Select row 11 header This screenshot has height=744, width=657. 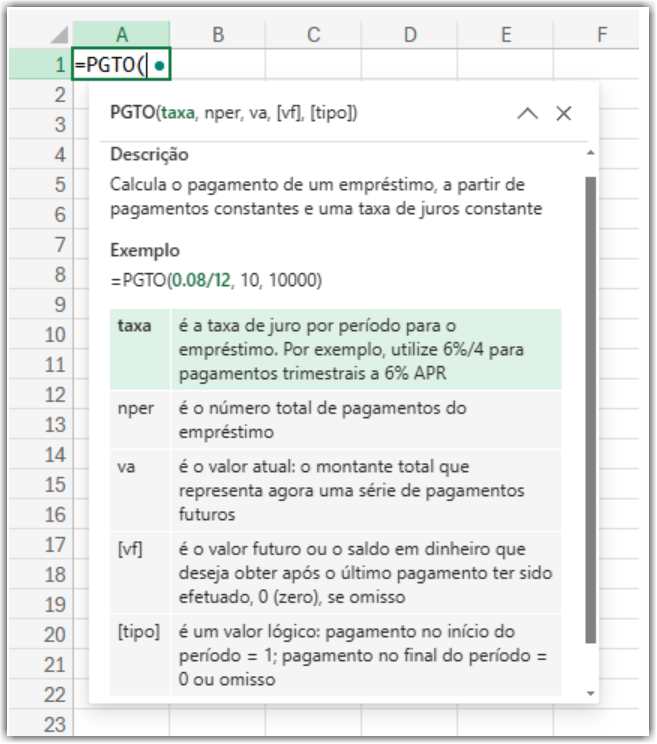pos(41,364)
